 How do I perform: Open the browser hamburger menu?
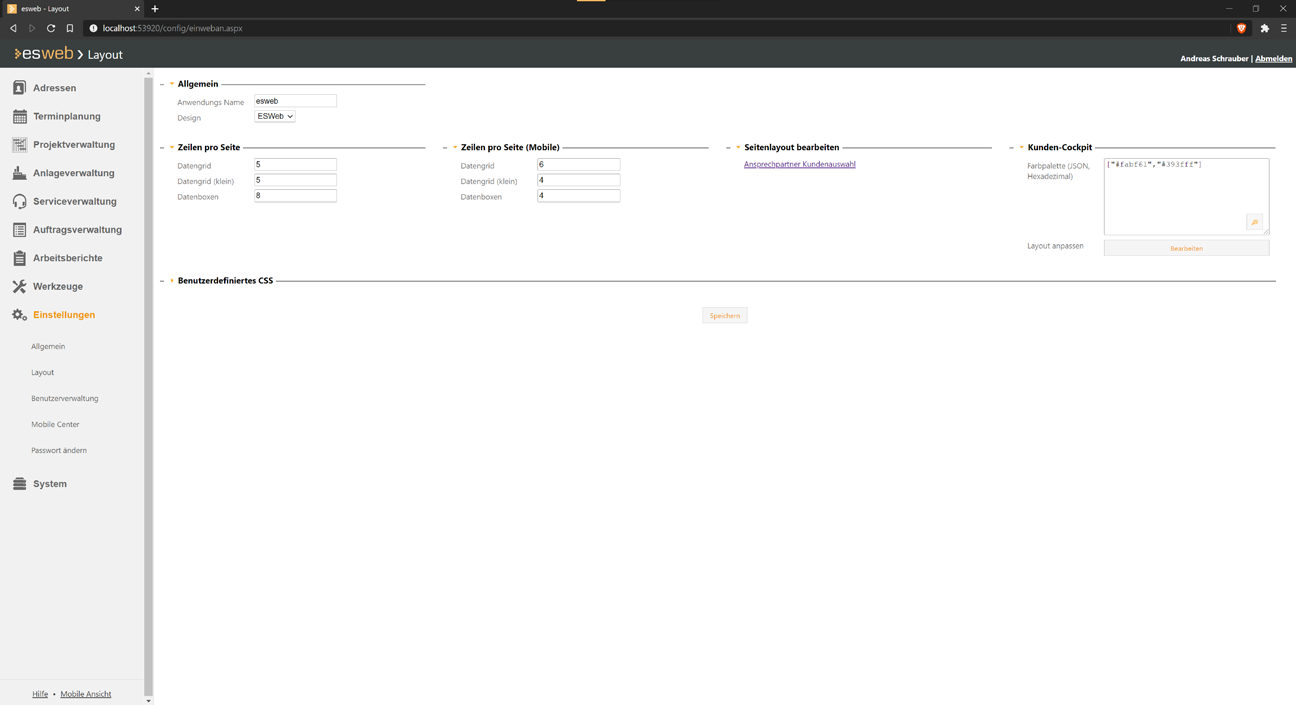(1284, 28)
